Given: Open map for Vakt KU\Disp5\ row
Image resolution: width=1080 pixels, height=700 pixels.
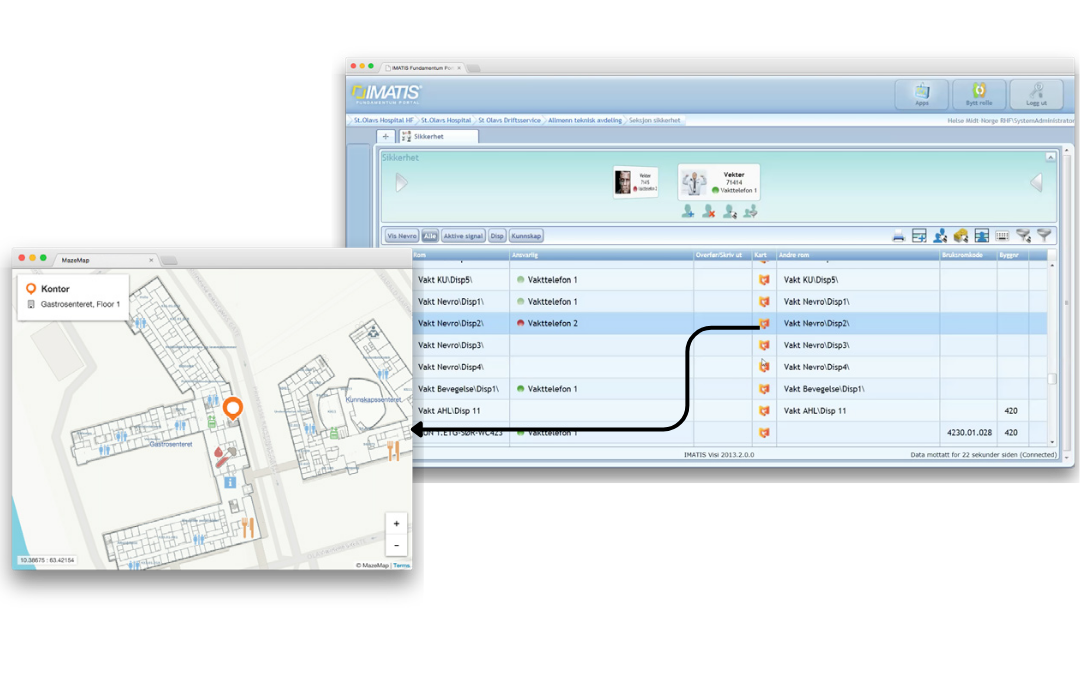Looking at the screenshot, I should [764, 280].
